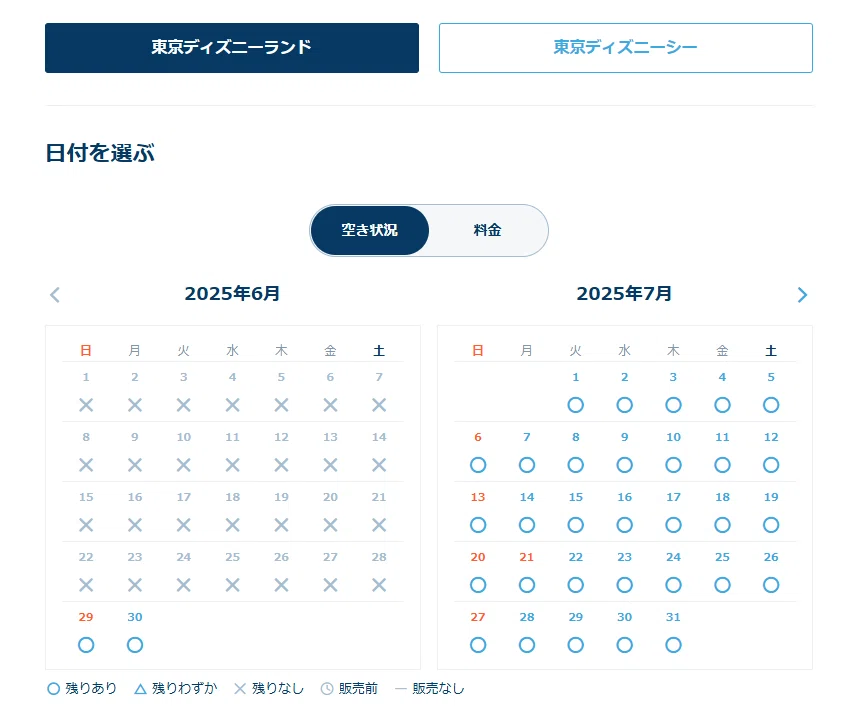Click the 残りなし legend label
Viewport: 843px width, 713px height.
[x=278, y=688]
